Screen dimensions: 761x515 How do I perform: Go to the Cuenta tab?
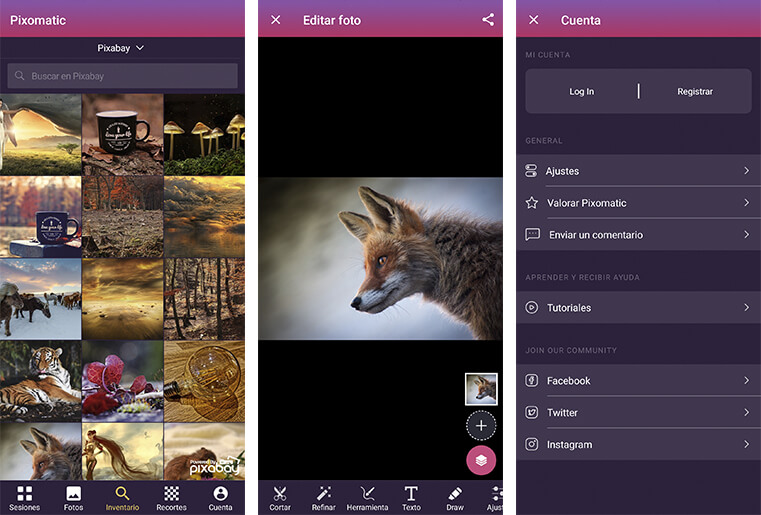[220, 498]
